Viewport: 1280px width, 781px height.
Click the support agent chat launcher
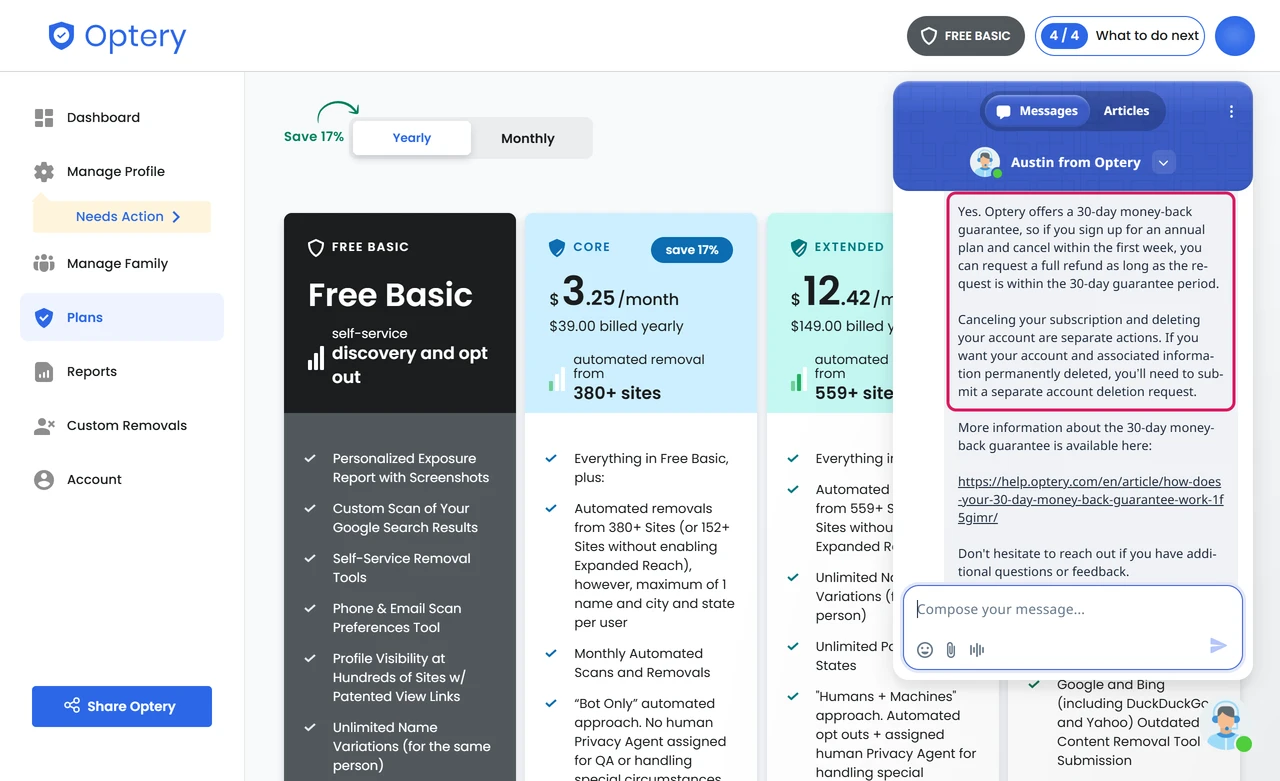click(1227, 725)
